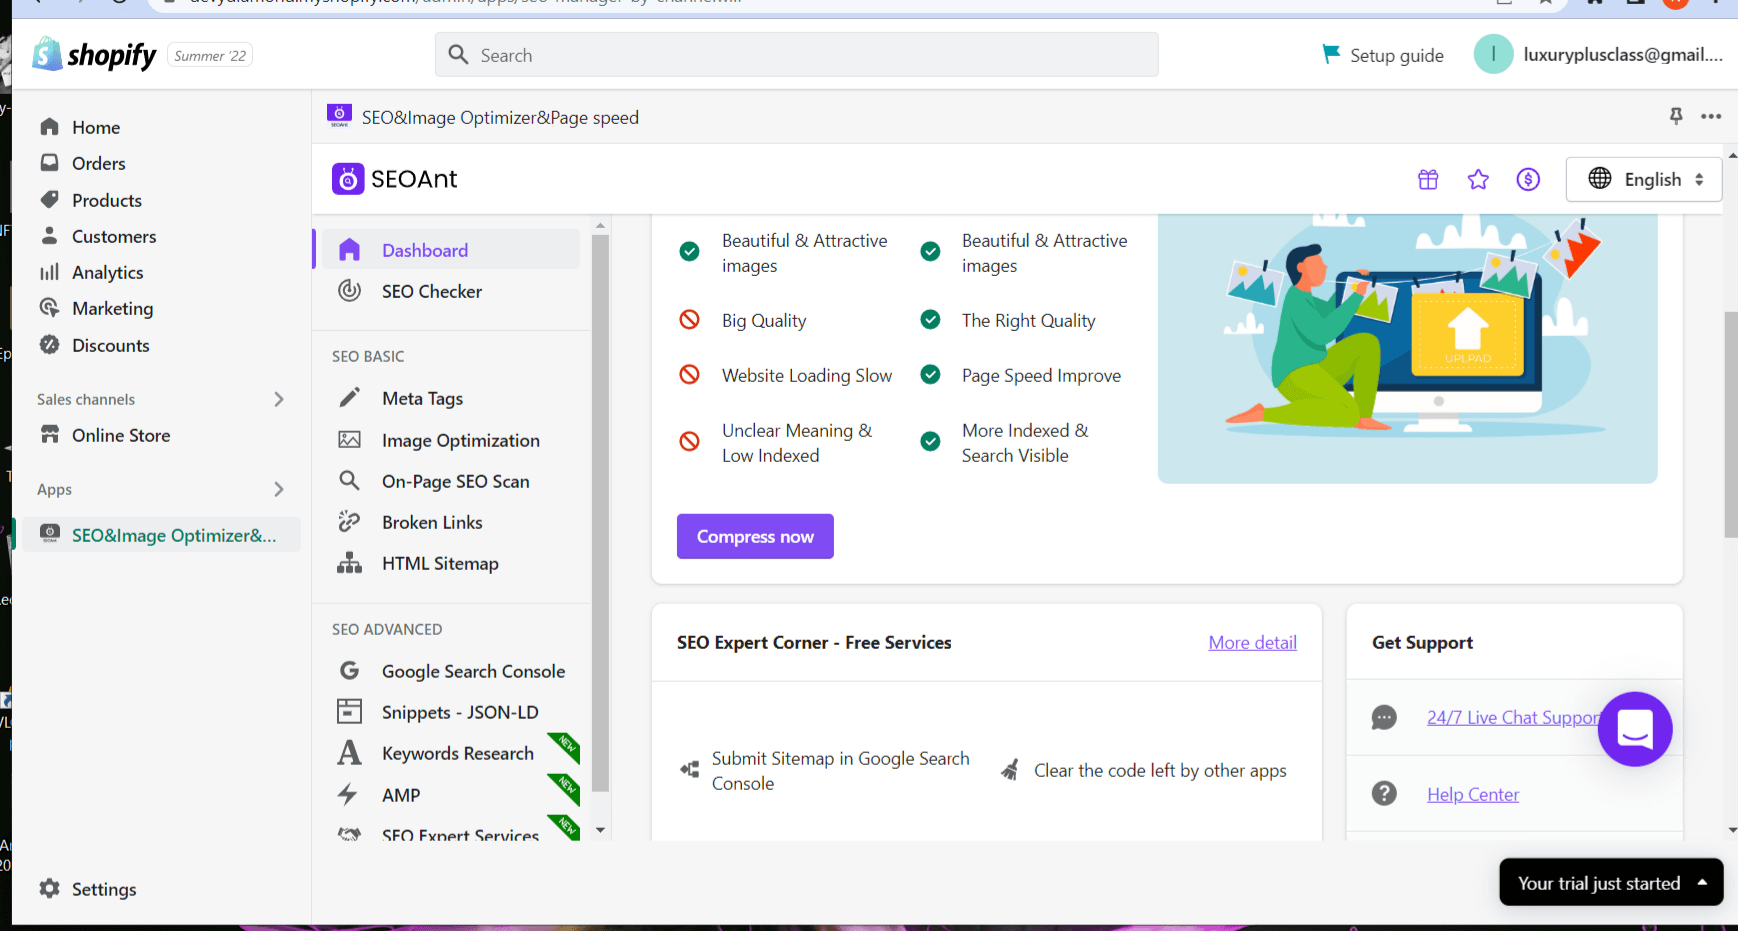The width and height of the screenshot is (1738, 931).
Task: Open SEO Checker in SEOAnt menu
Action: [431, 291]
